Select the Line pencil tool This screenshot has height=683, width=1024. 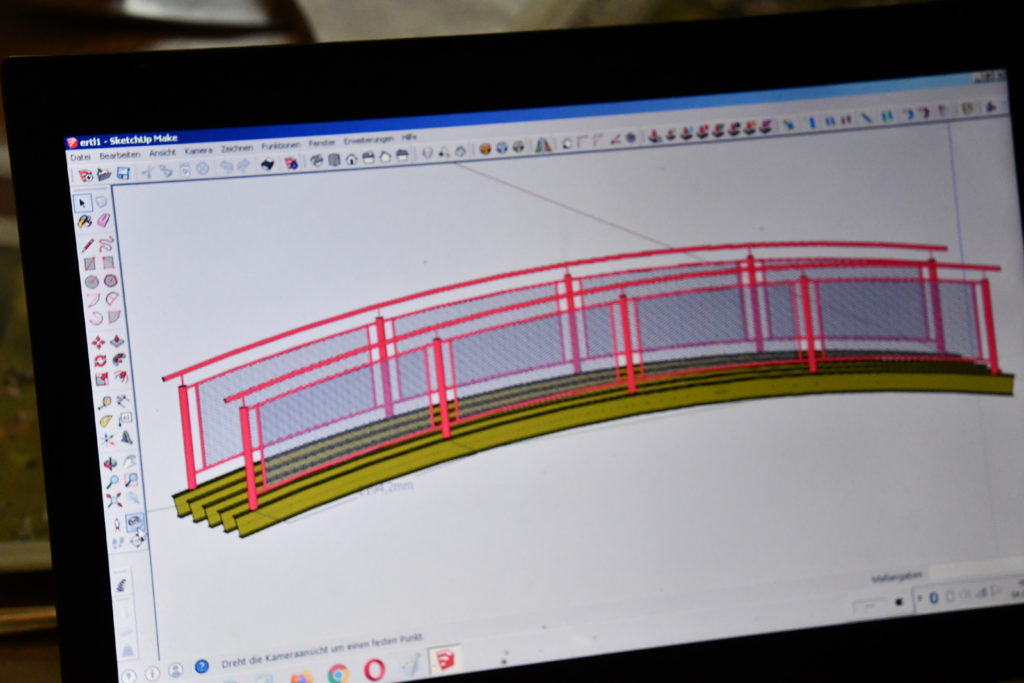tap(88, 246)
